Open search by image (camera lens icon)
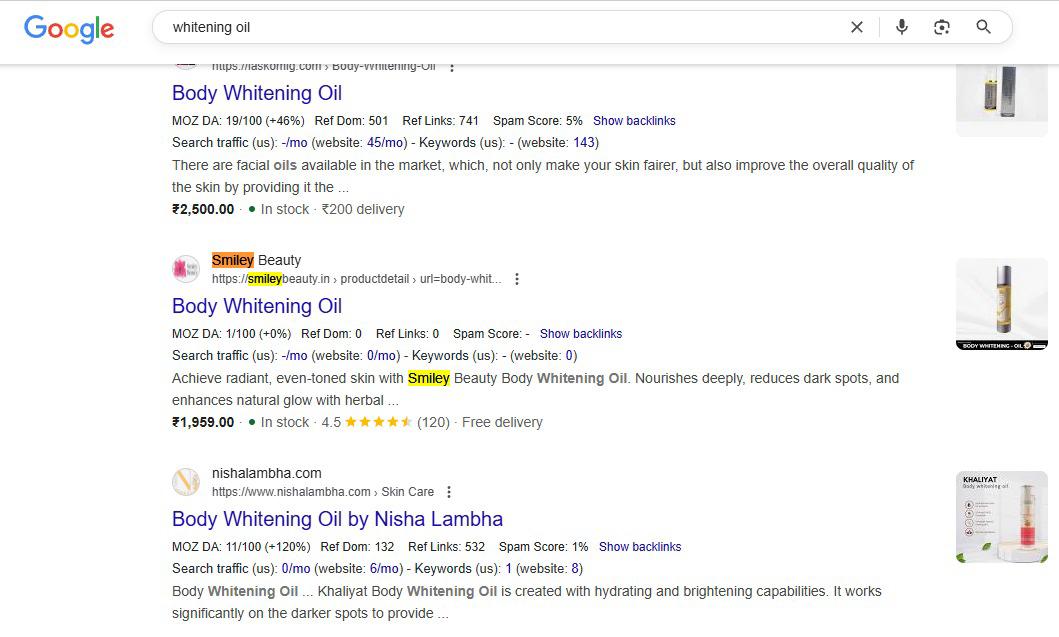The height and width of the screenshot is (637, 1059). (x=941, y=27)
